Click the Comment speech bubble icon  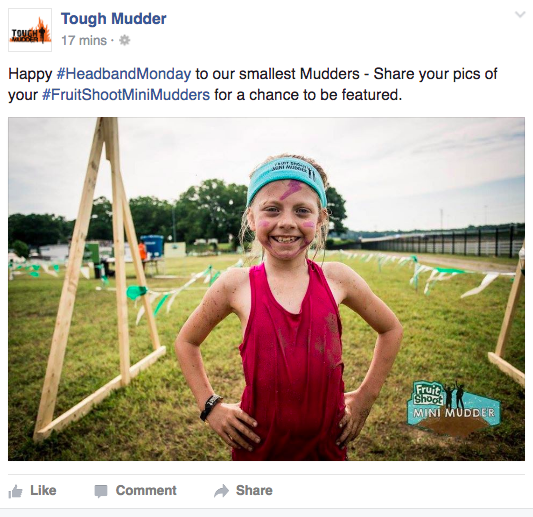pyautogui.click(x=101, y=491)
